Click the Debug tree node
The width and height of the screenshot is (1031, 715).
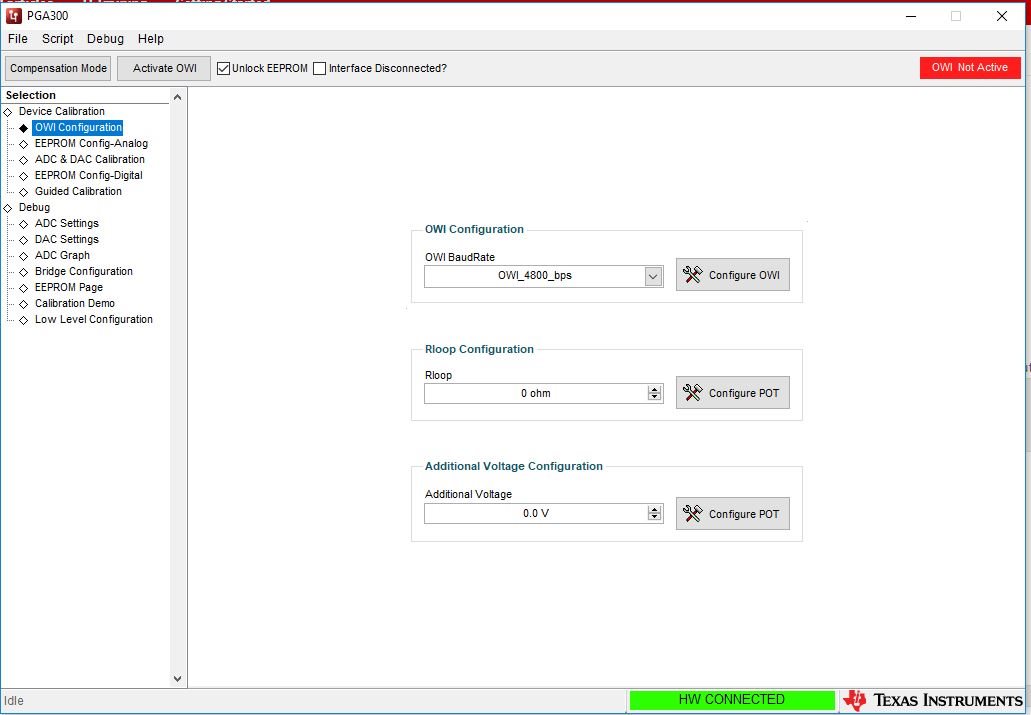point(34,207)
